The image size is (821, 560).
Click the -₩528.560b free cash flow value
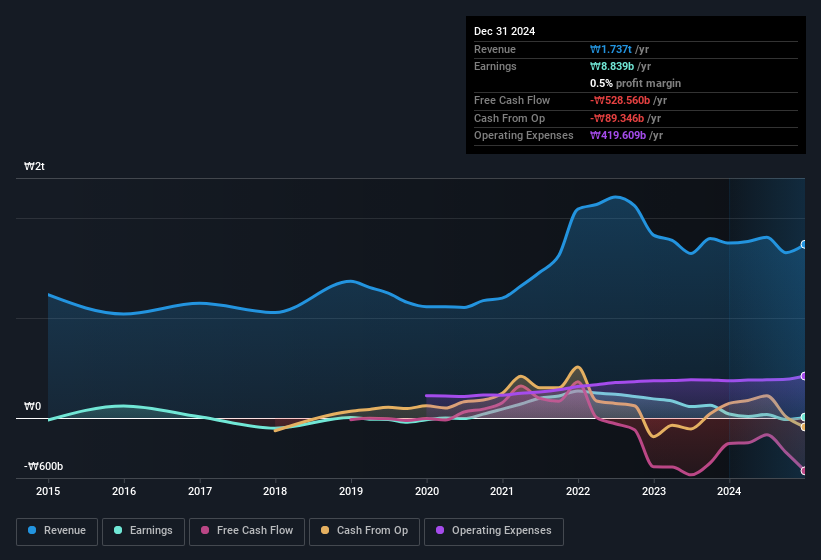(626, 100)
